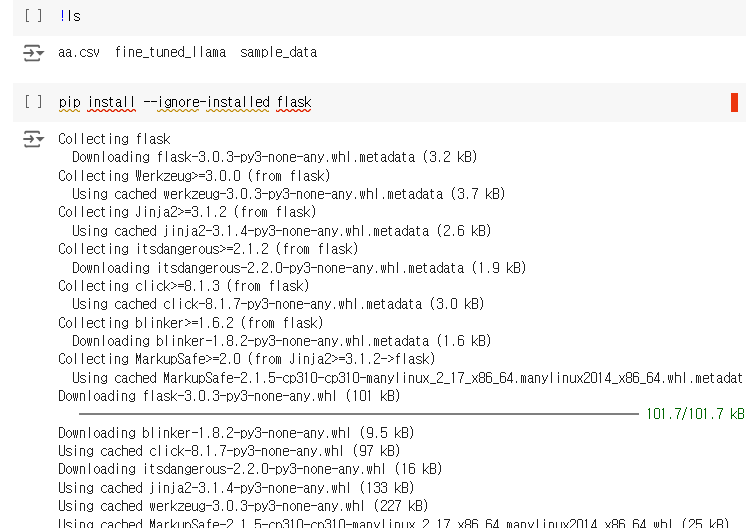Click 'Using cached click-8.1.7-py3-none-any.whl.metadata' line
The height and width of the screenshot is (528, 749).
click(278, 304)
